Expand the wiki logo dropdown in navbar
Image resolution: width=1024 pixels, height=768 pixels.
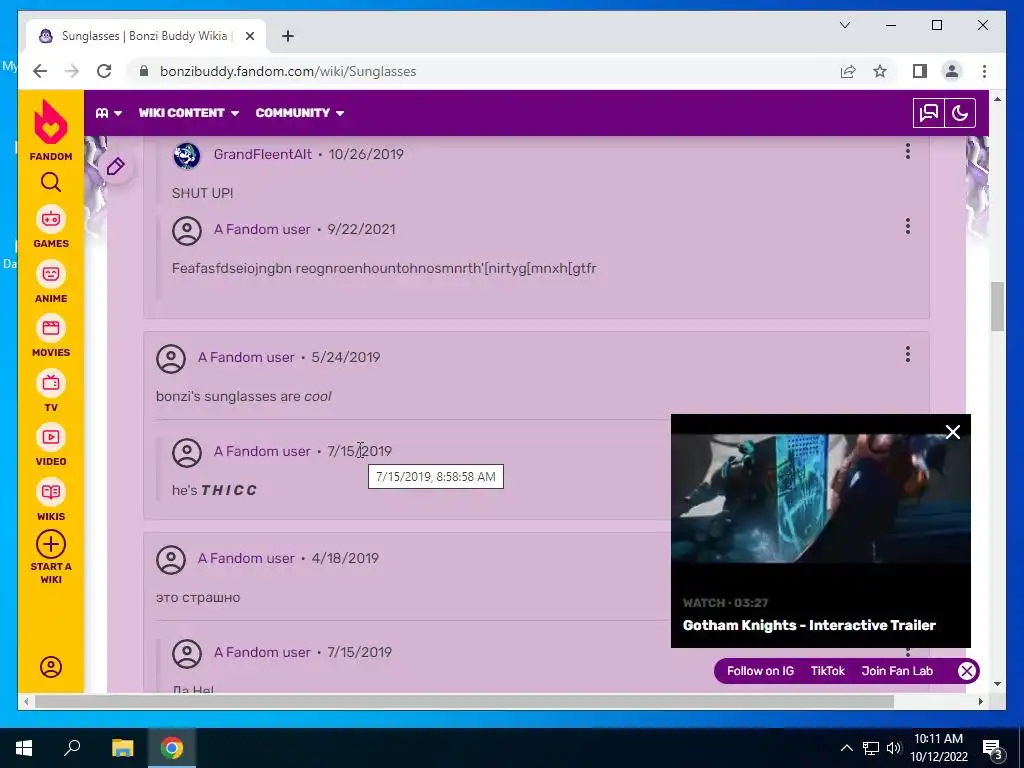tap(109, 113)
